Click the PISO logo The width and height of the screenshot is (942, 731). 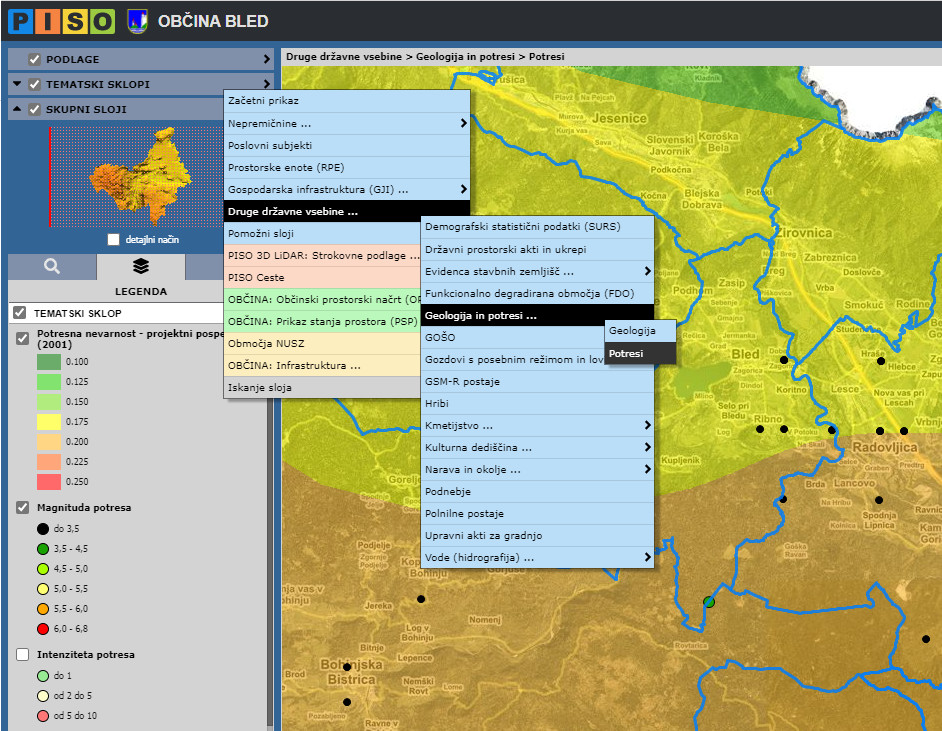point(61,20)
